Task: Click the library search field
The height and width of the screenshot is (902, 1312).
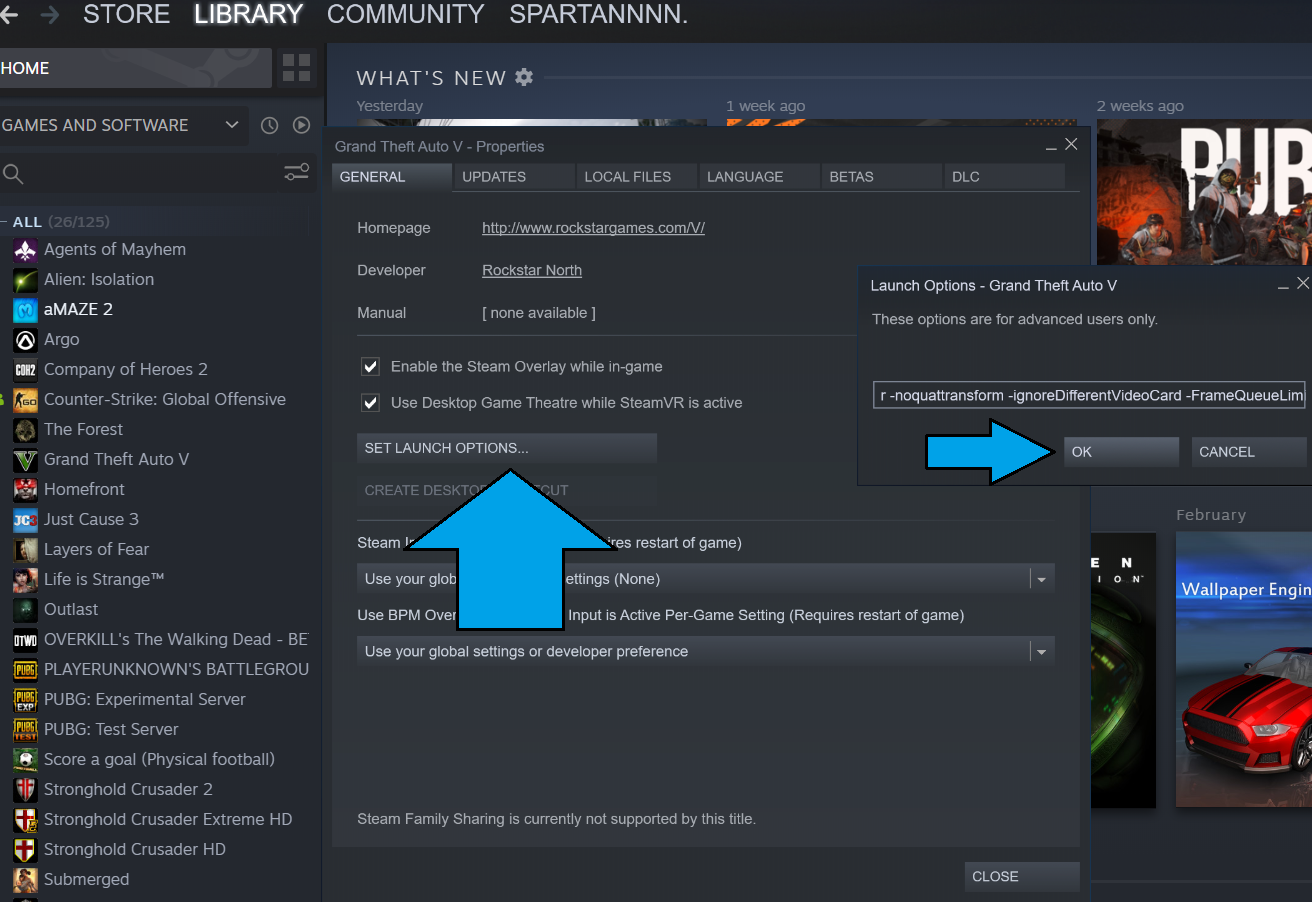Action: coord(140,174)
